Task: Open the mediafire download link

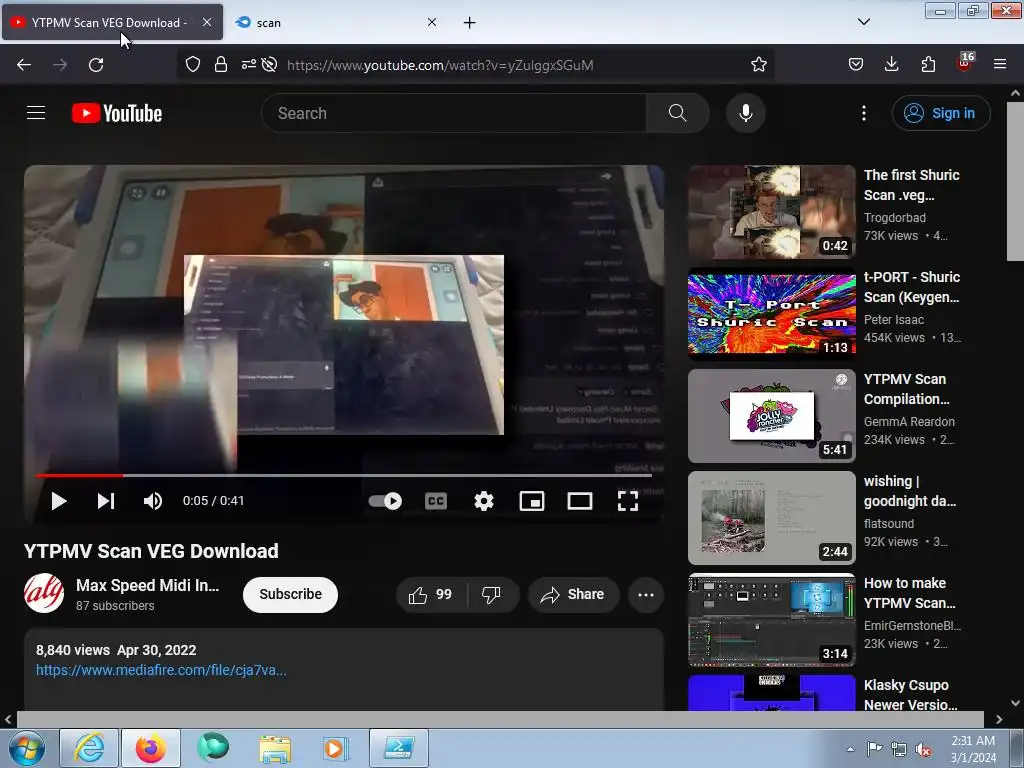Action: coord(161,670)
